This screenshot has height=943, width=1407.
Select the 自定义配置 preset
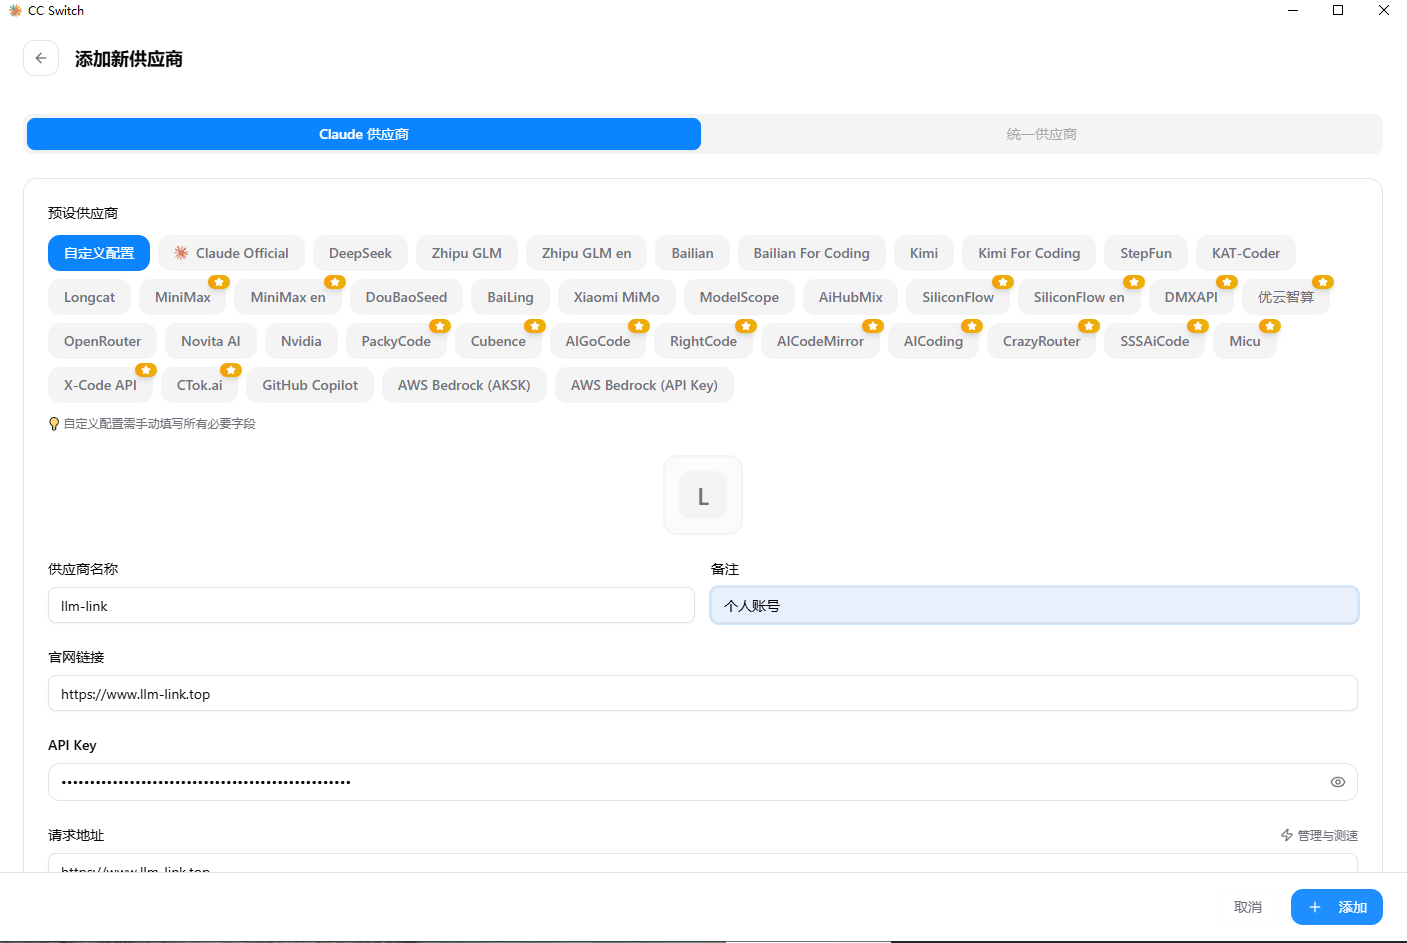pyautogui.click(x=99, y=253)
